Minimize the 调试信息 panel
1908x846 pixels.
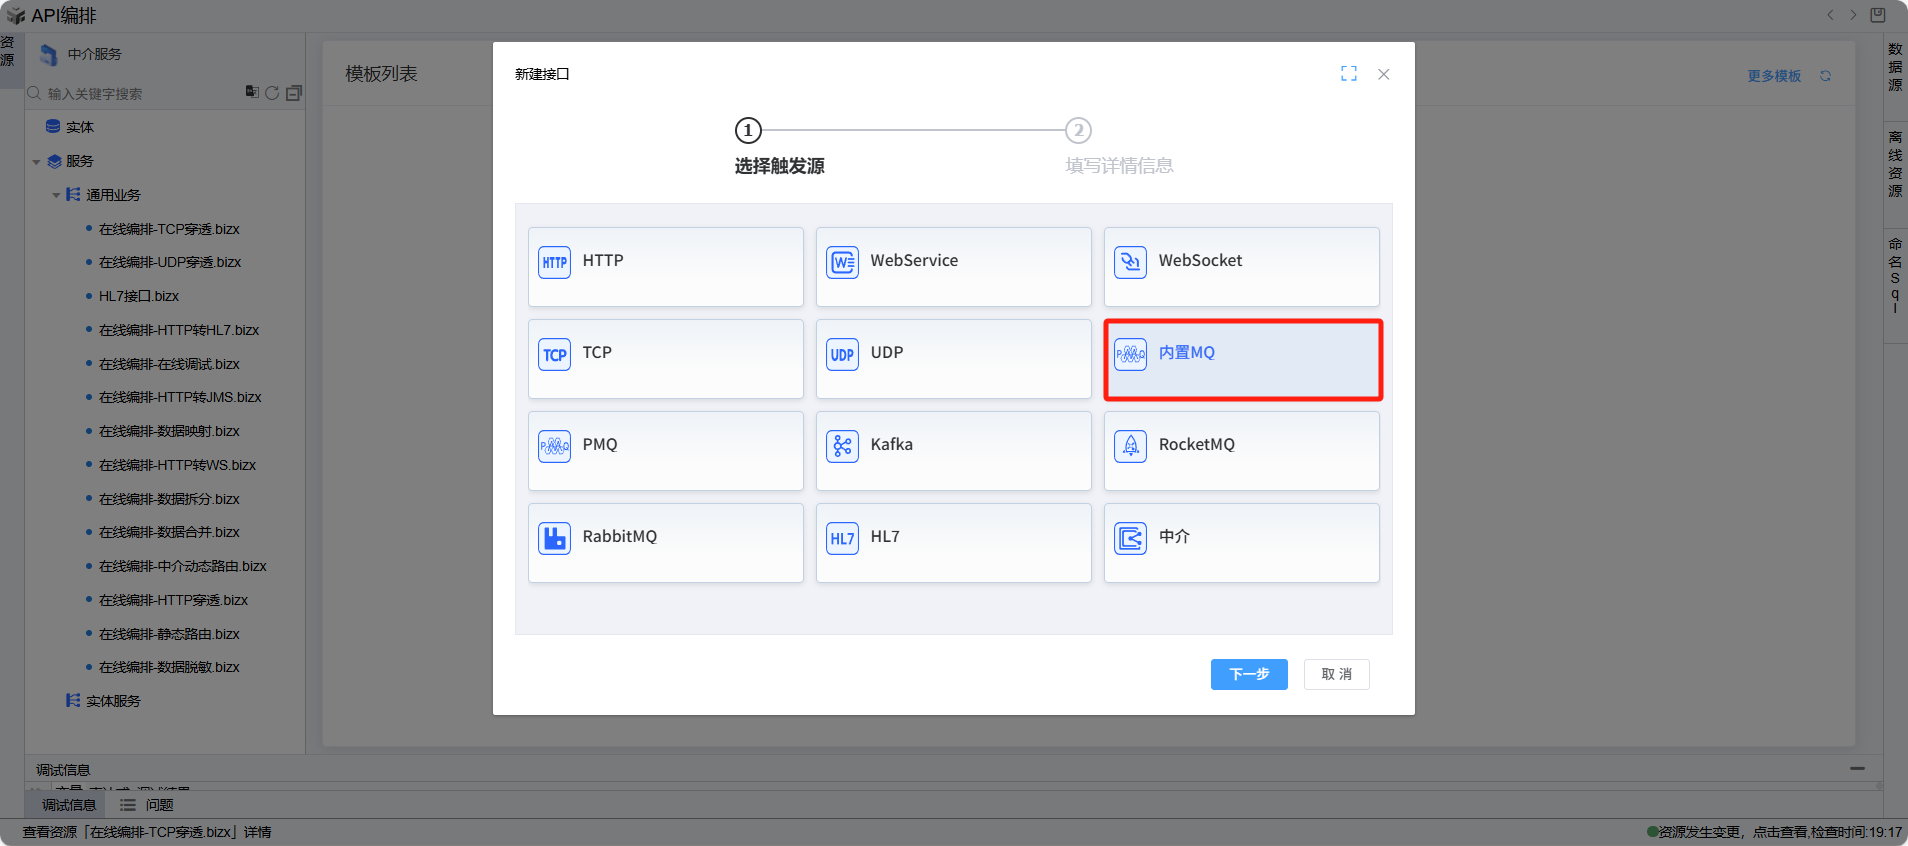1856,769
